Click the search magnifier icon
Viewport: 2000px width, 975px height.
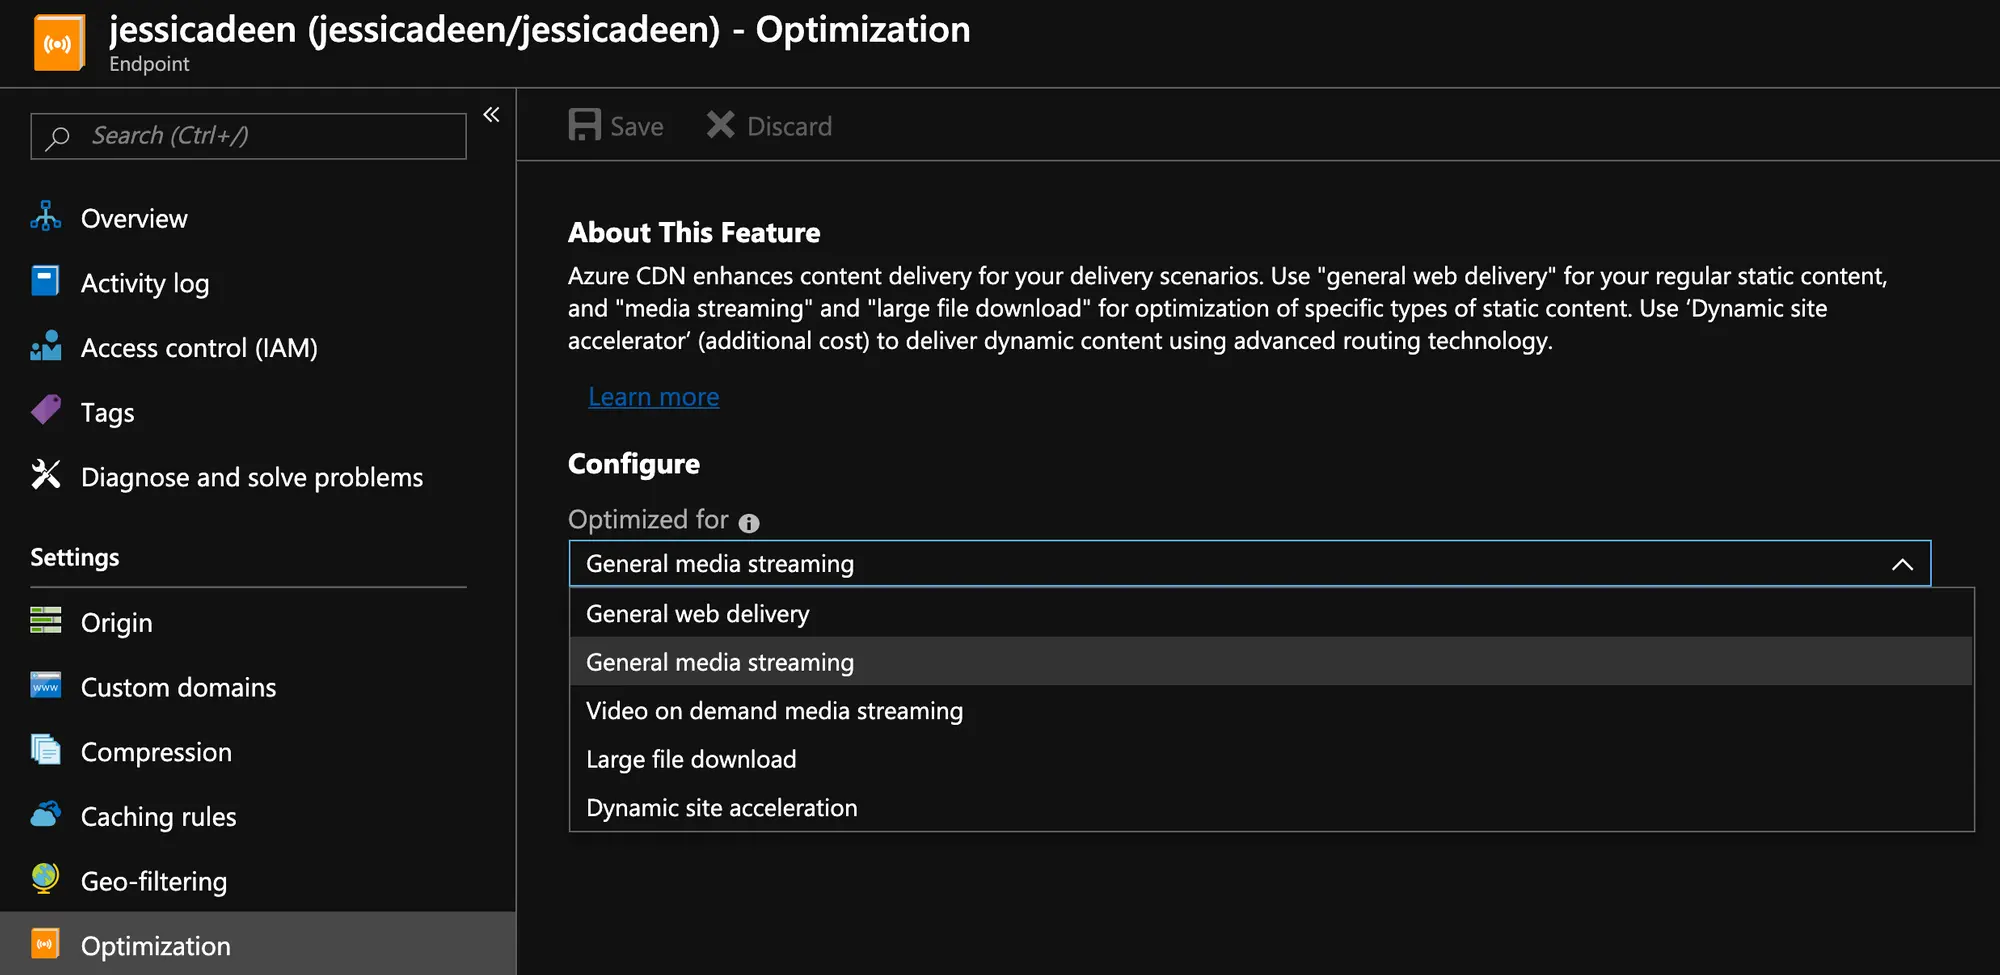(58, 137)
